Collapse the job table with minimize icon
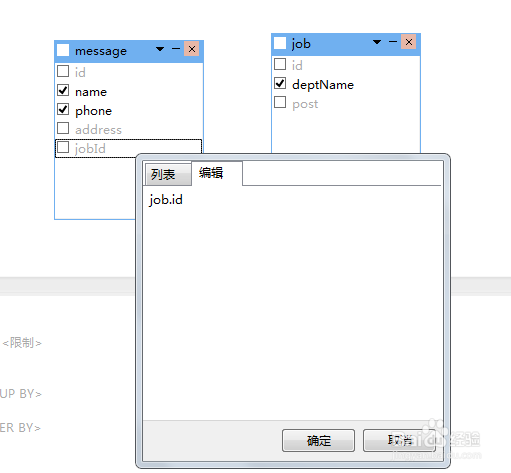Viewport: 511px width, 473px height. [x=393, y=42]
